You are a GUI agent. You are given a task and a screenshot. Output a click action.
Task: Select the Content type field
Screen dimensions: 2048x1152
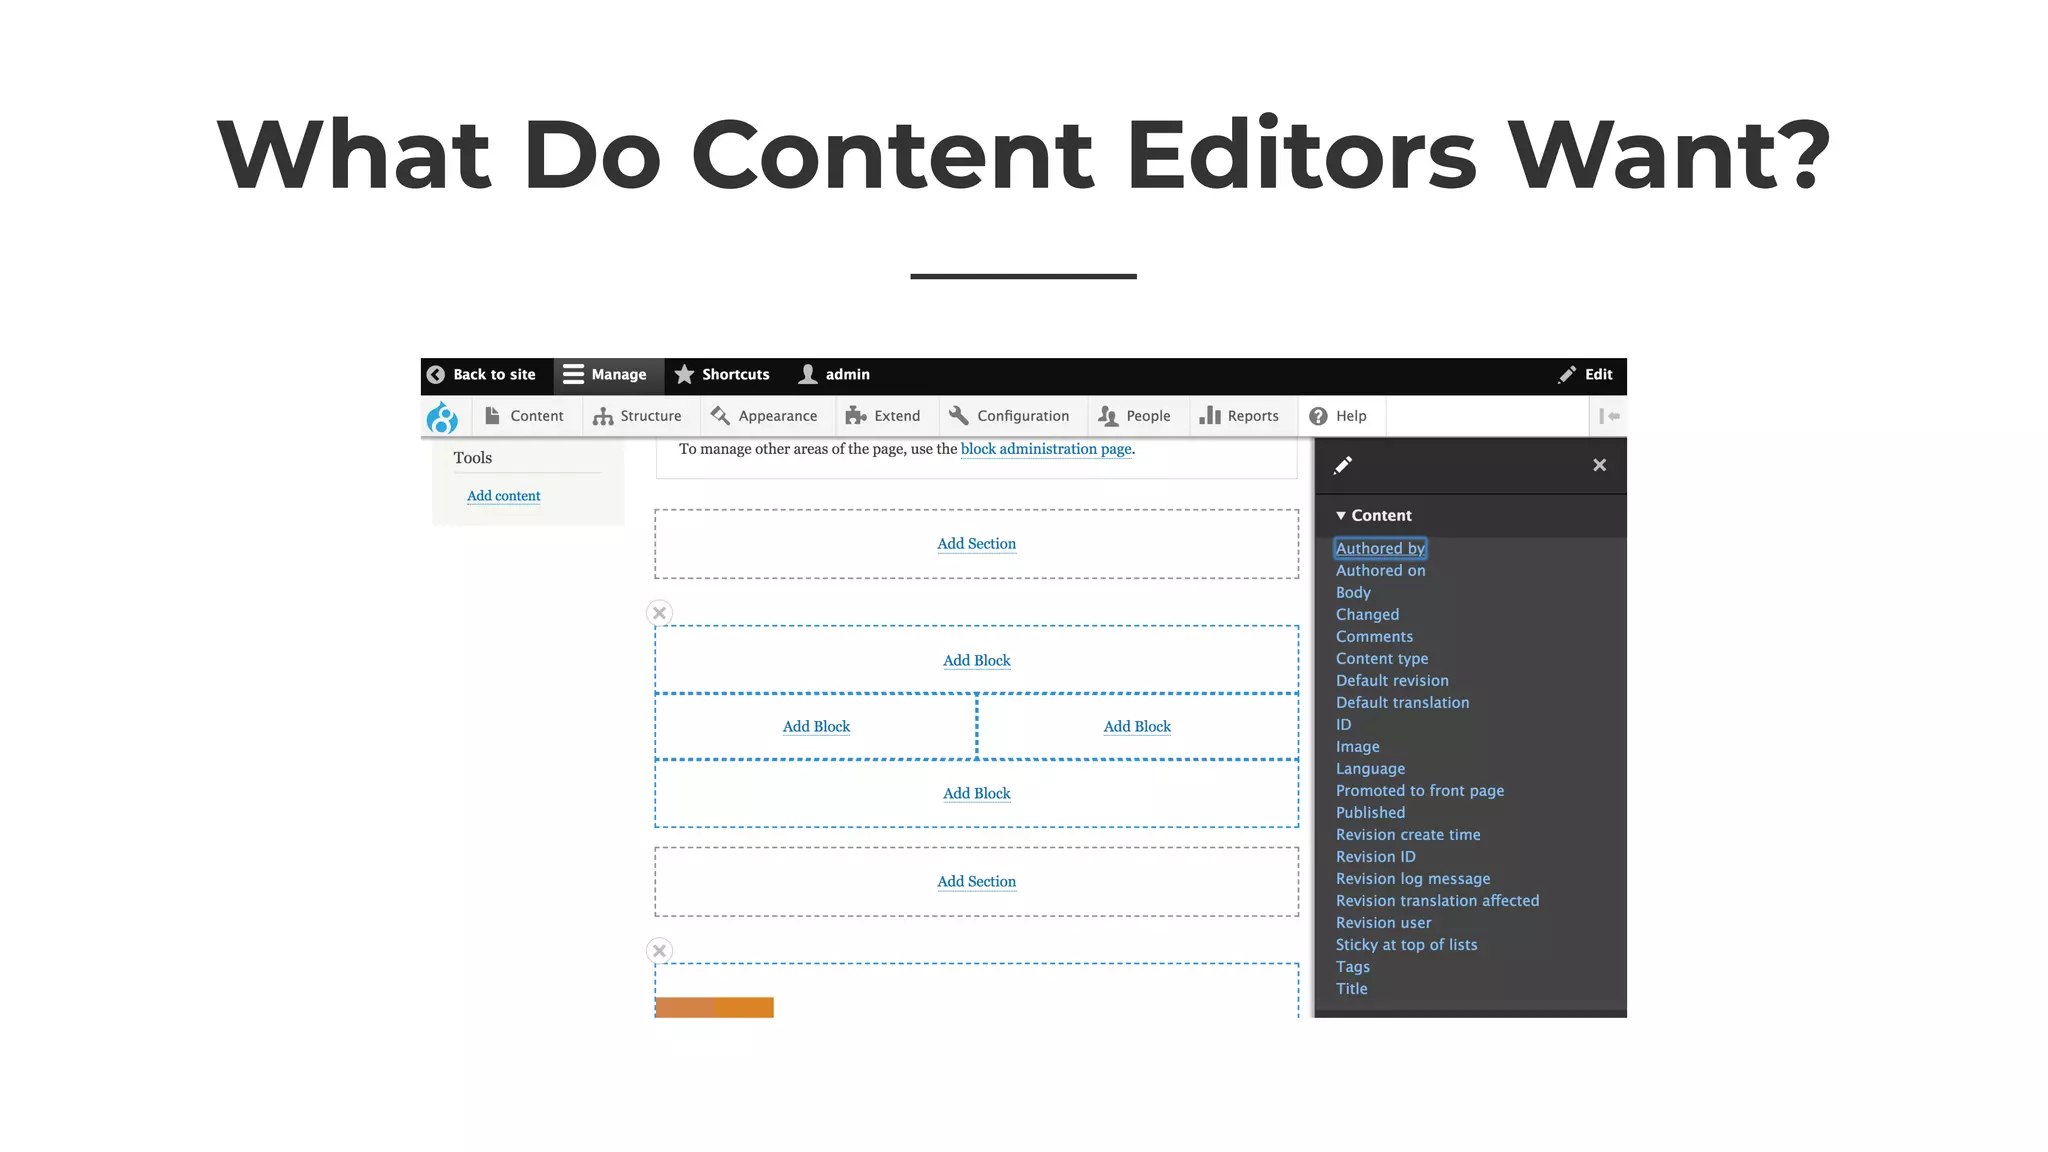[1382, 659]
